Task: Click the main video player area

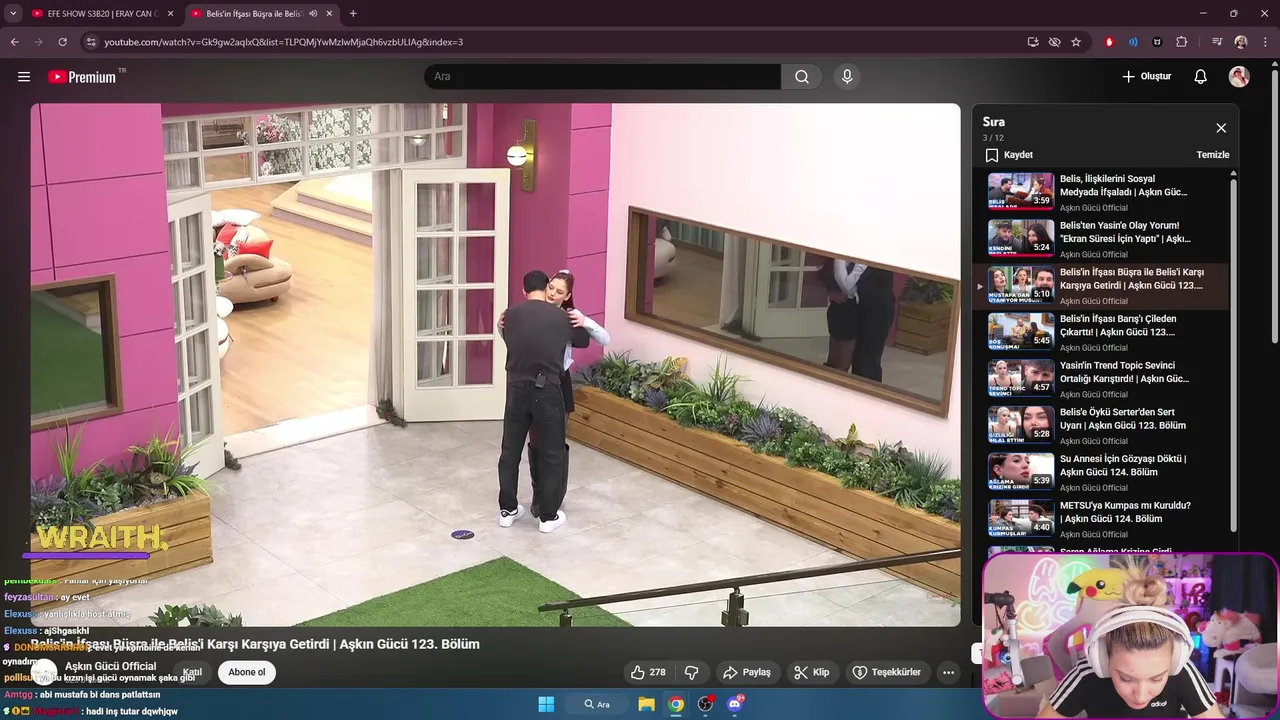Action: [x=495, y=365]
